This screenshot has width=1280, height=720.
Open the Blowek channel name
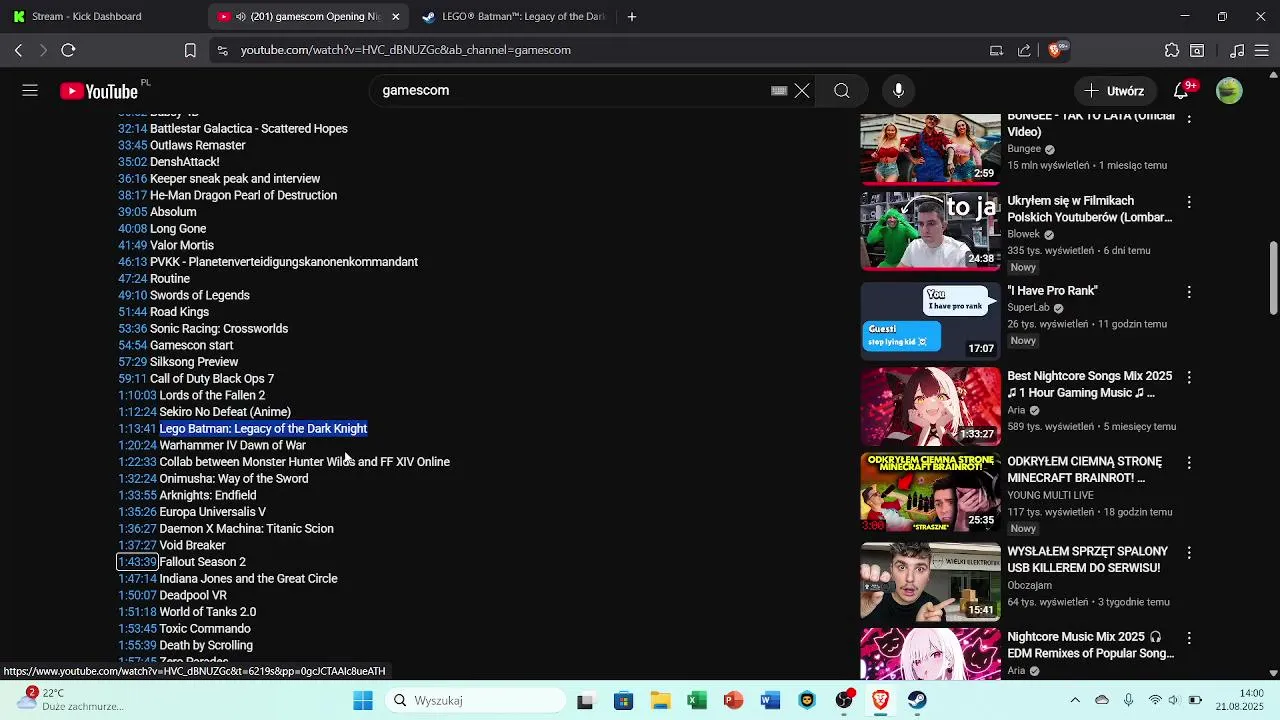point(1024,235)
